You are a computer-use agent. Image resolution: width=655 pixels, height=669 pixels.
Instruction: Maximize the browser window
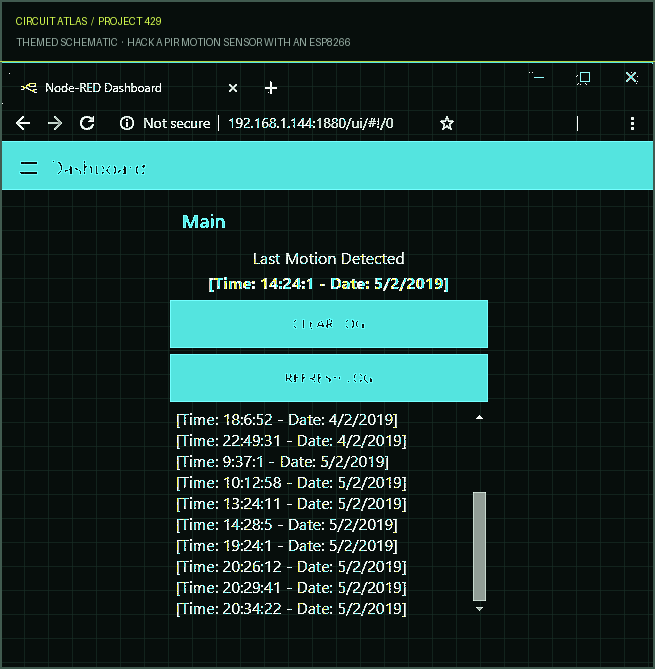click(x=584, y=78)
